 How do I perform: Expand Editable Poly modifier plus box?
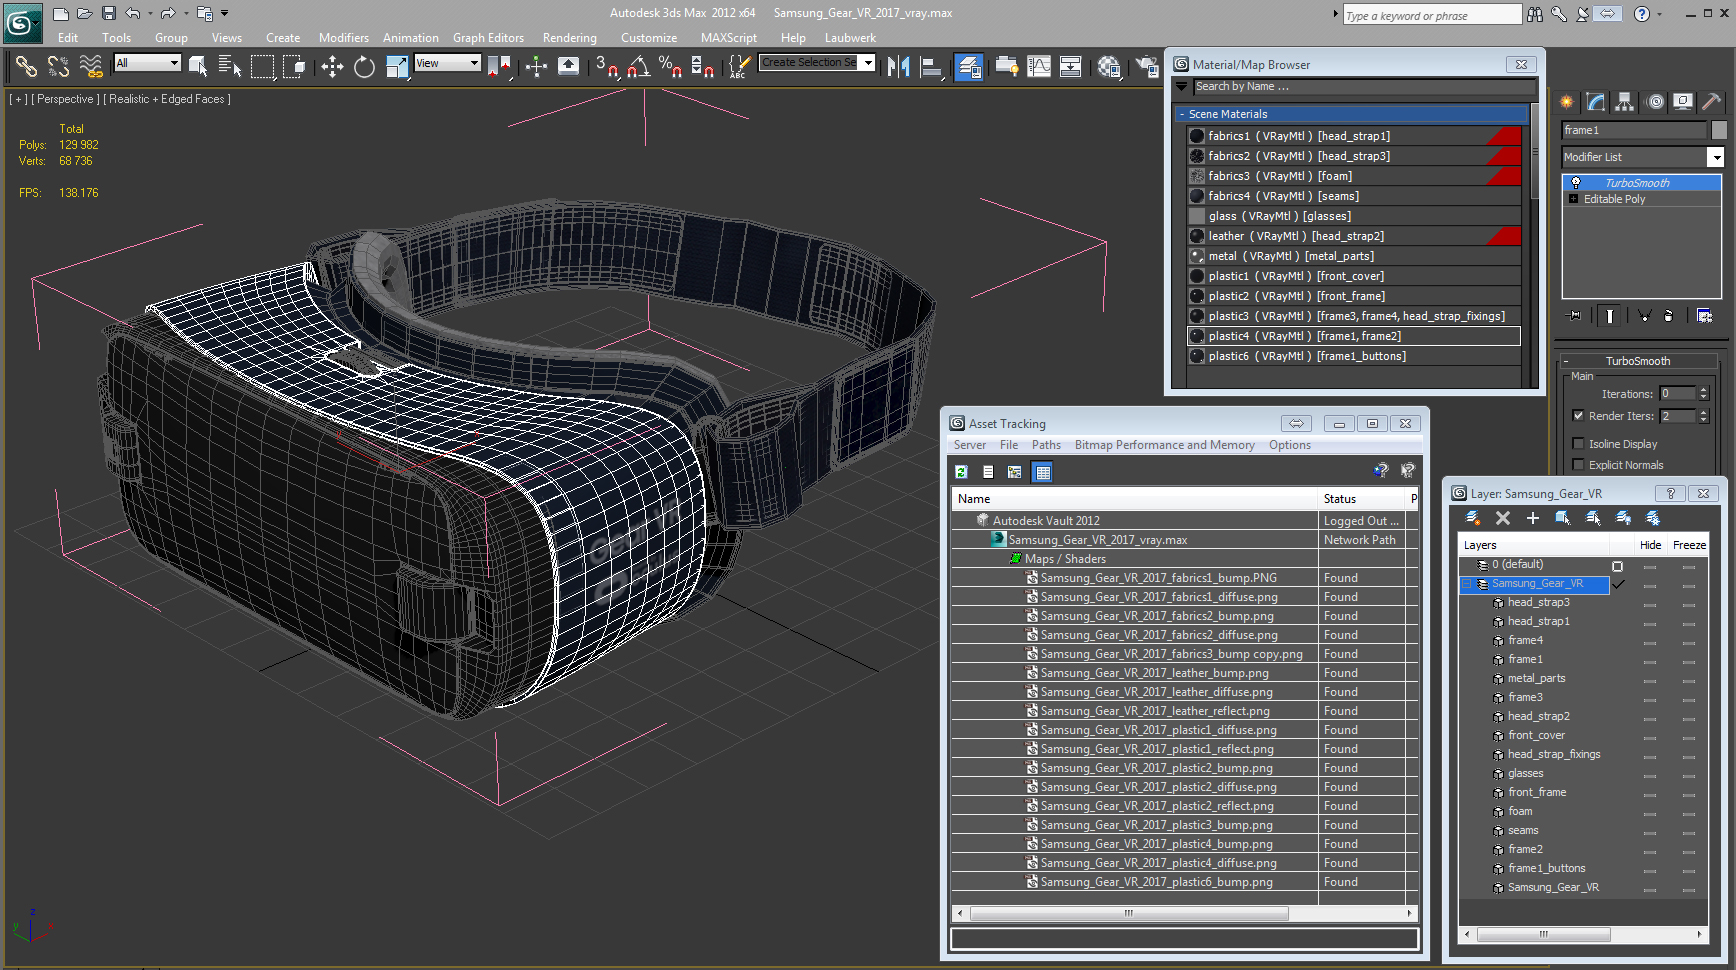[x=1573, y=199]
